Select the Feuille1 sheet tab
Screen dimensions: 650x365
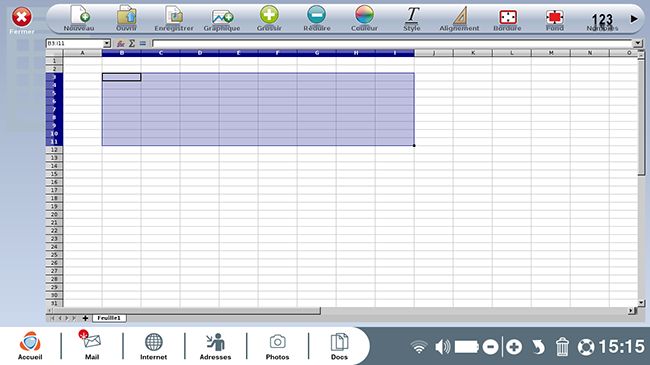click(109, 318)
